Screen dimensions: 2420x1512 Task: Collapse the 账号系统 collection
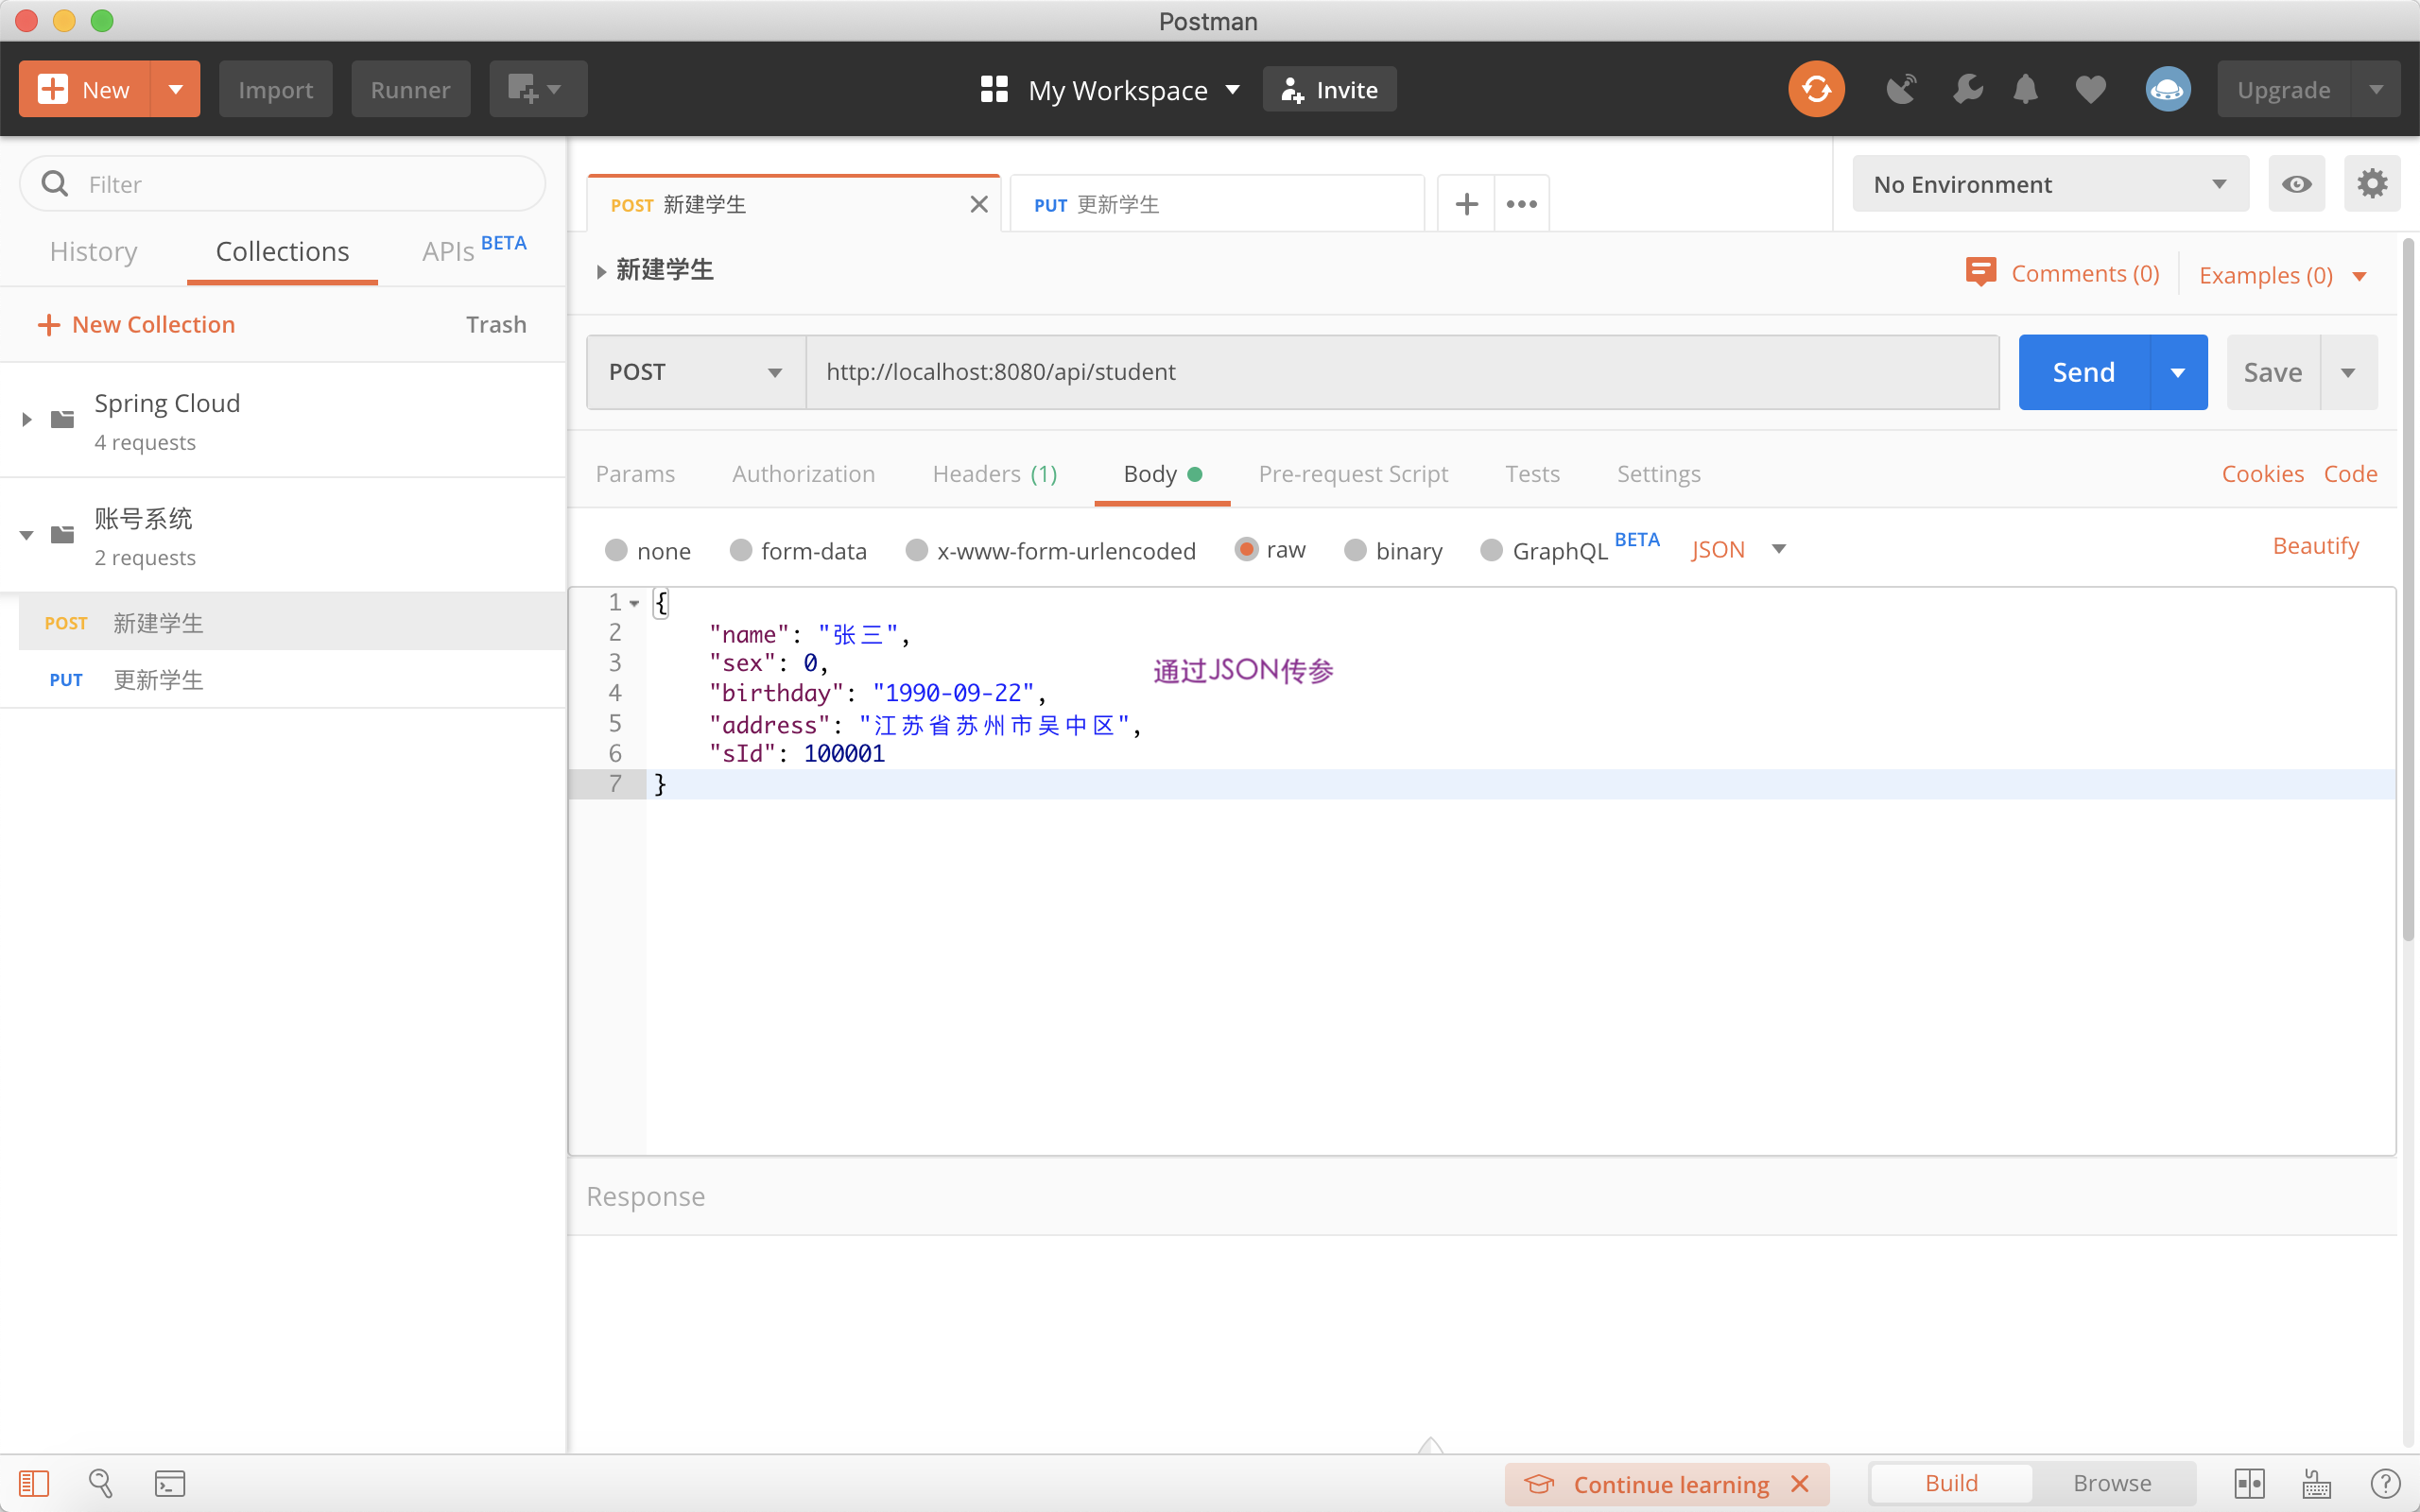pos(27,535)
